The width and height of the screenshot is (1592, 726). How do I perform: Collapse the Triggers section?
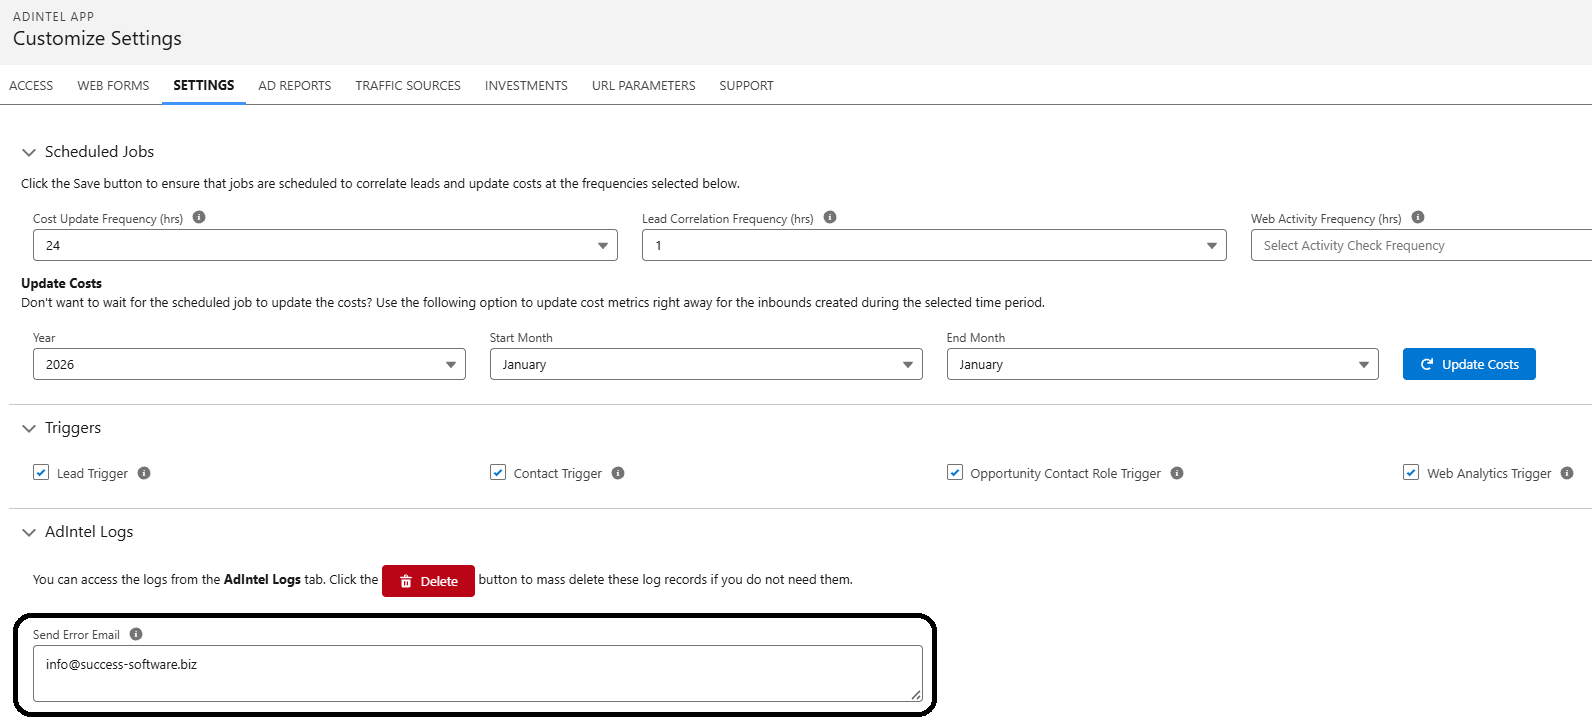(x=29, y=428)
